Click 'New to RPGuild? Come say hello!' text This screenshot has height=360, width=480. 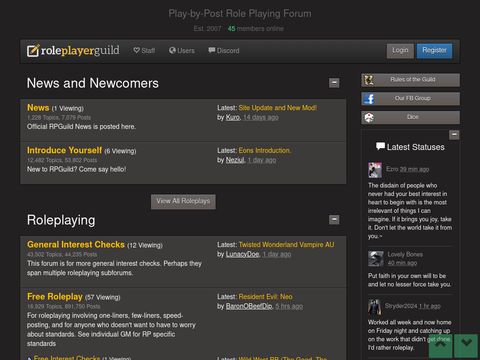pos(76,169)
